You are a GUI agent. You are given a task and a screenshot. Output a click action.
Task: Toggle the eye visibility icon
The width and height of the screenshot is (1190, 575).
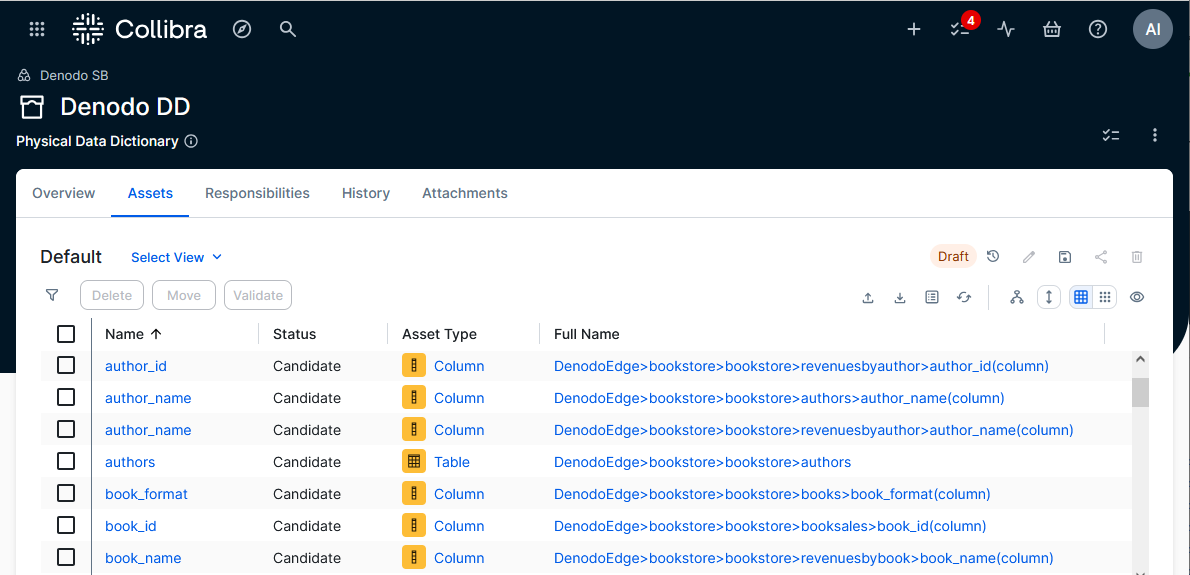coord(1137,297)
